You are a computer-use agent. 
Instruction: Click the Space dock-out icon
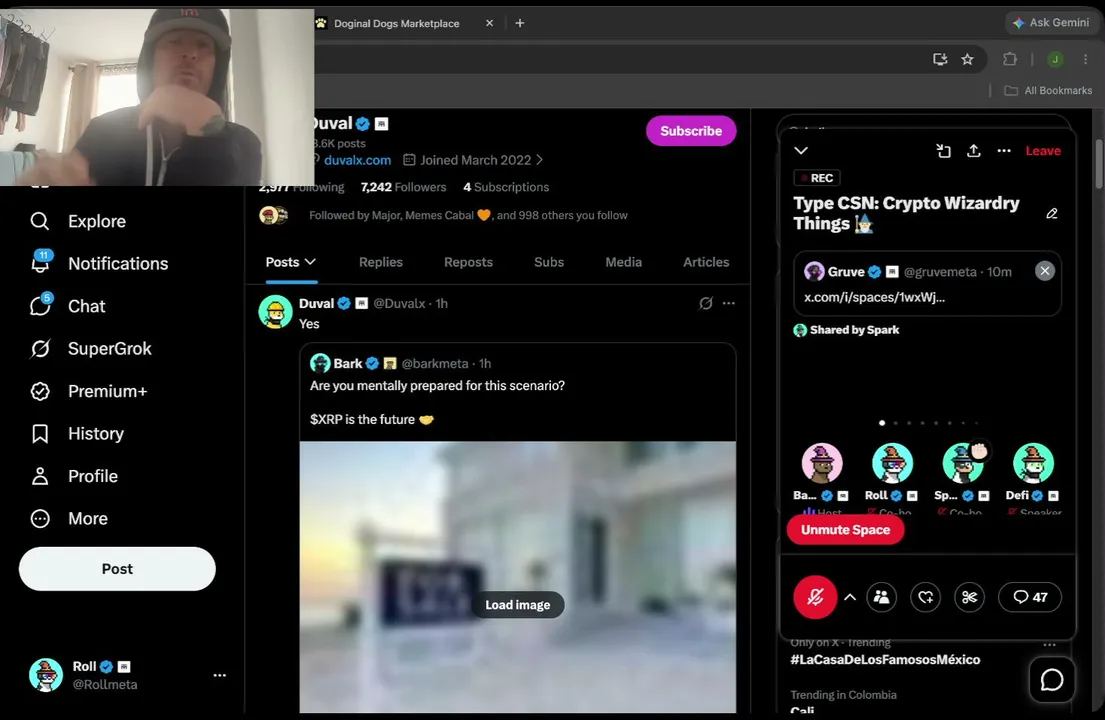pyautogui.click(x=943, y=151)
